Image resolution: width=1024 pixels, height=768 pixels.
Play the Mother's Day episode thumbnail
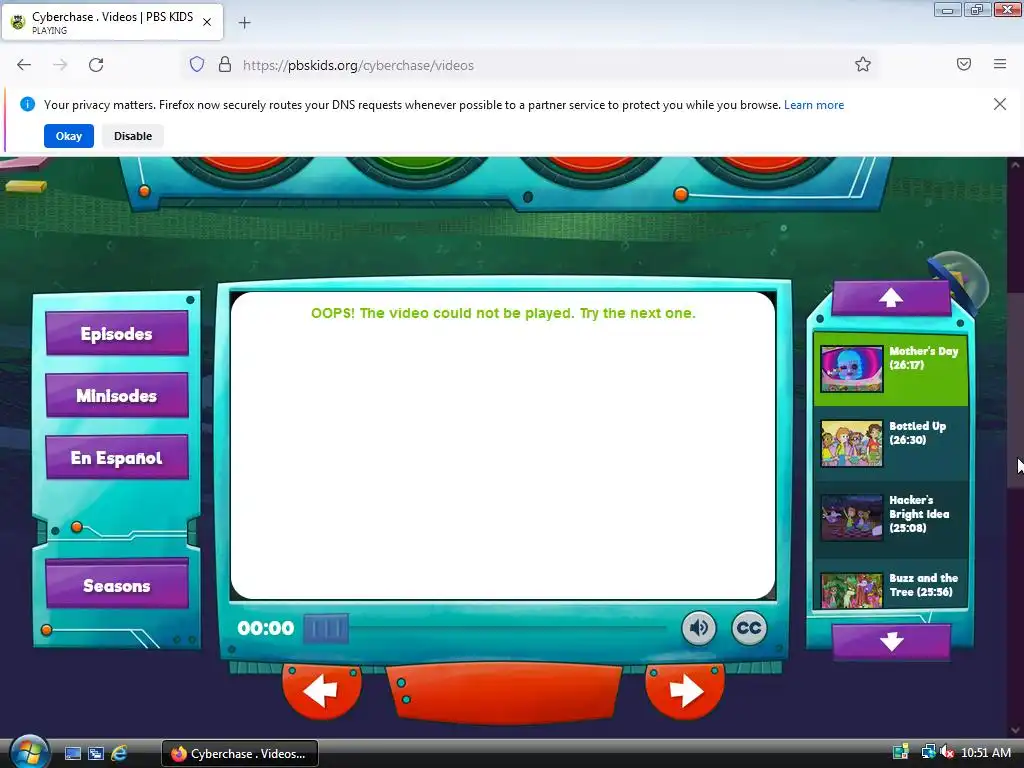tap(852, 369)
